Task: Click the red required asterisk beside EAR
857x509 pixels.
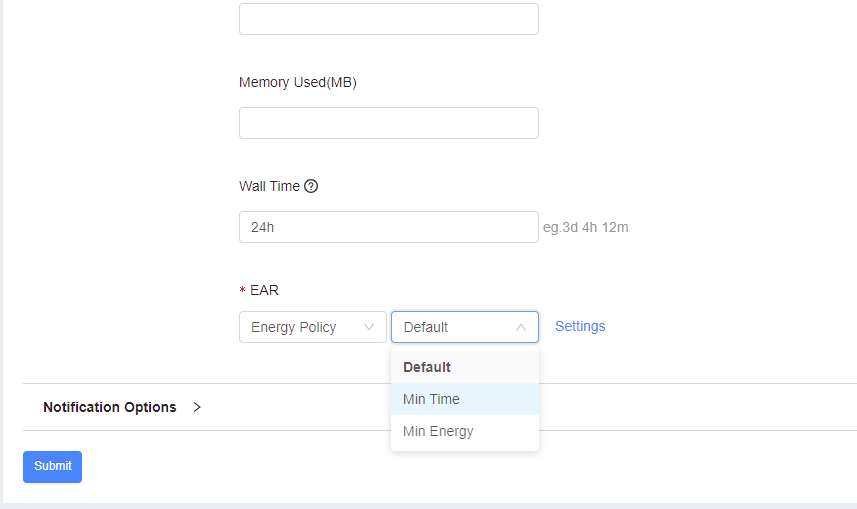Action: click(x=242, y=291)
